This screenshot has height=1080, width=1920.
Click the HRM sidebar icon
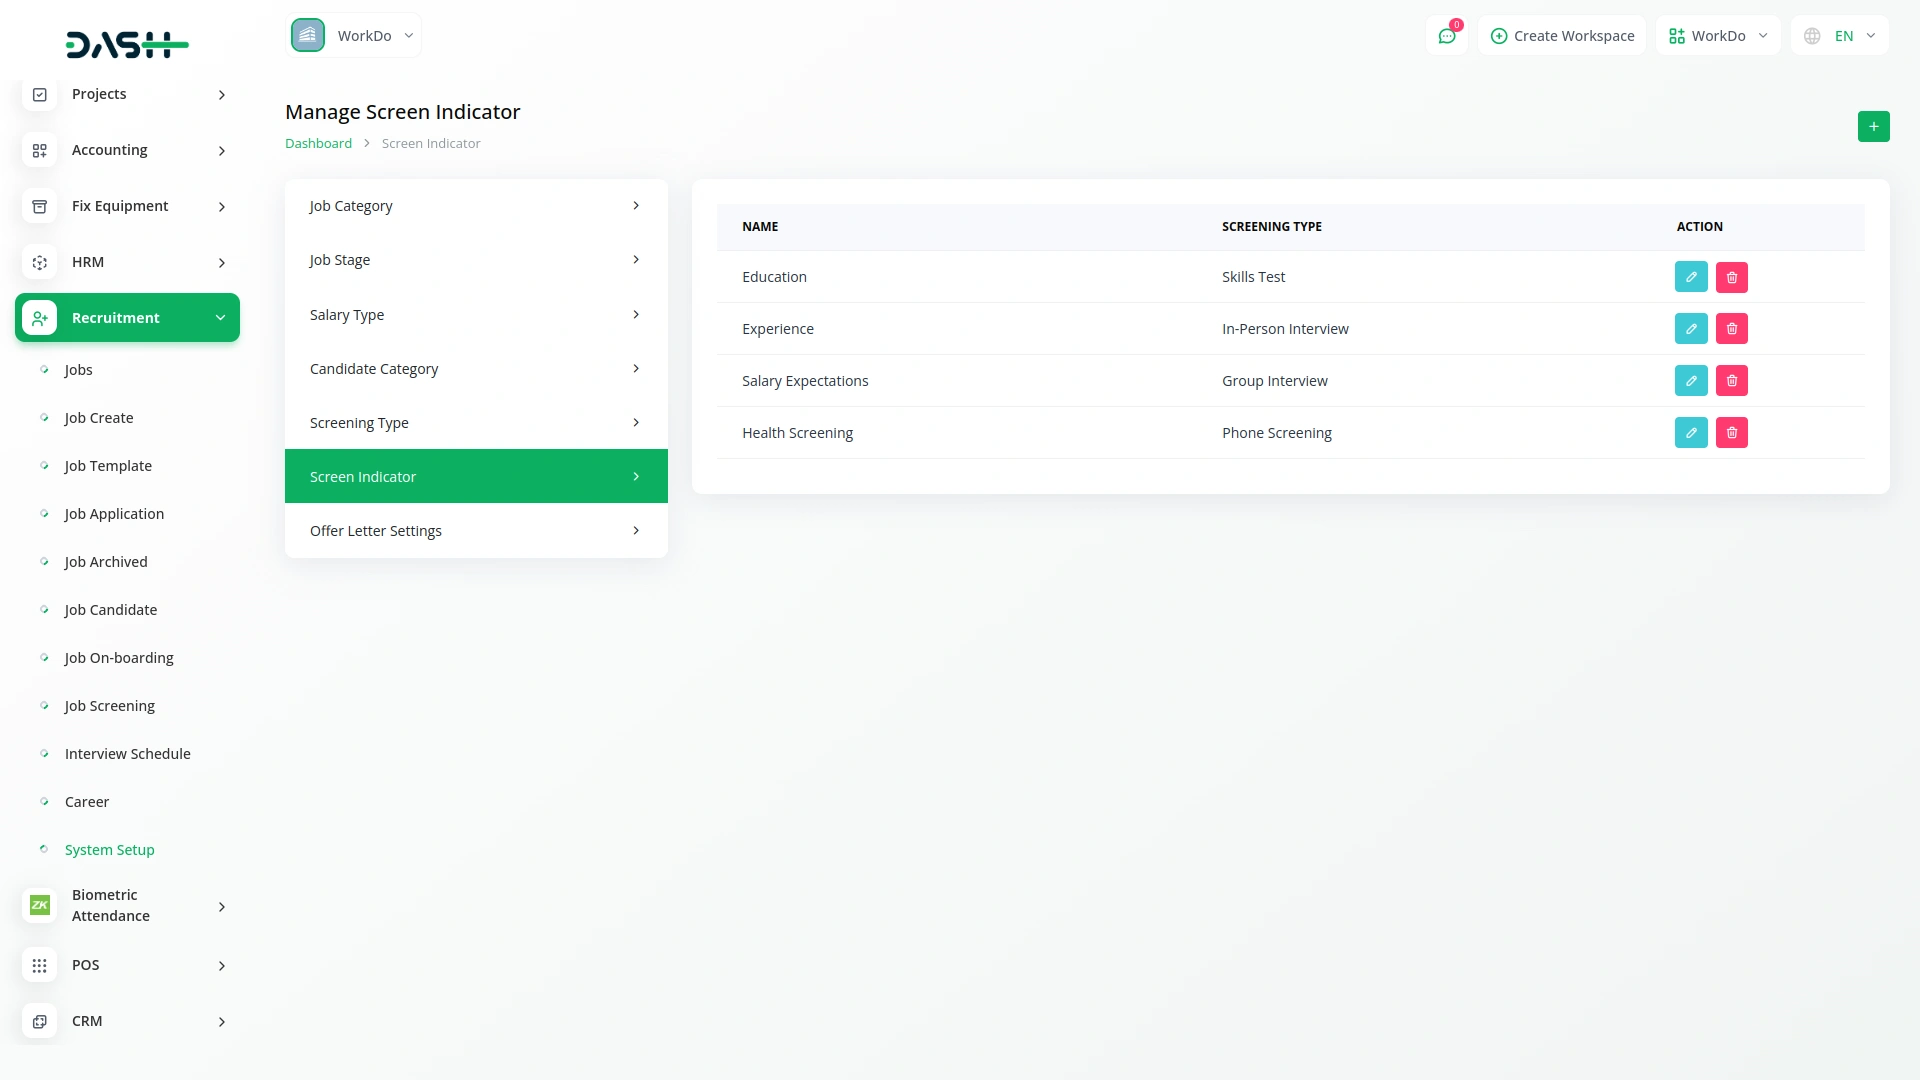(x=40, y=262)
